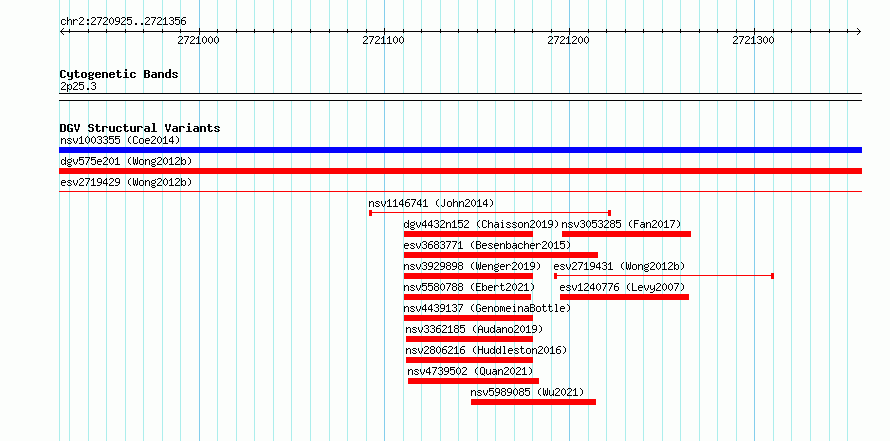Click the esv2719431 thin span line
This screenshot has width=890, height=441.
[x=664, y=276]
